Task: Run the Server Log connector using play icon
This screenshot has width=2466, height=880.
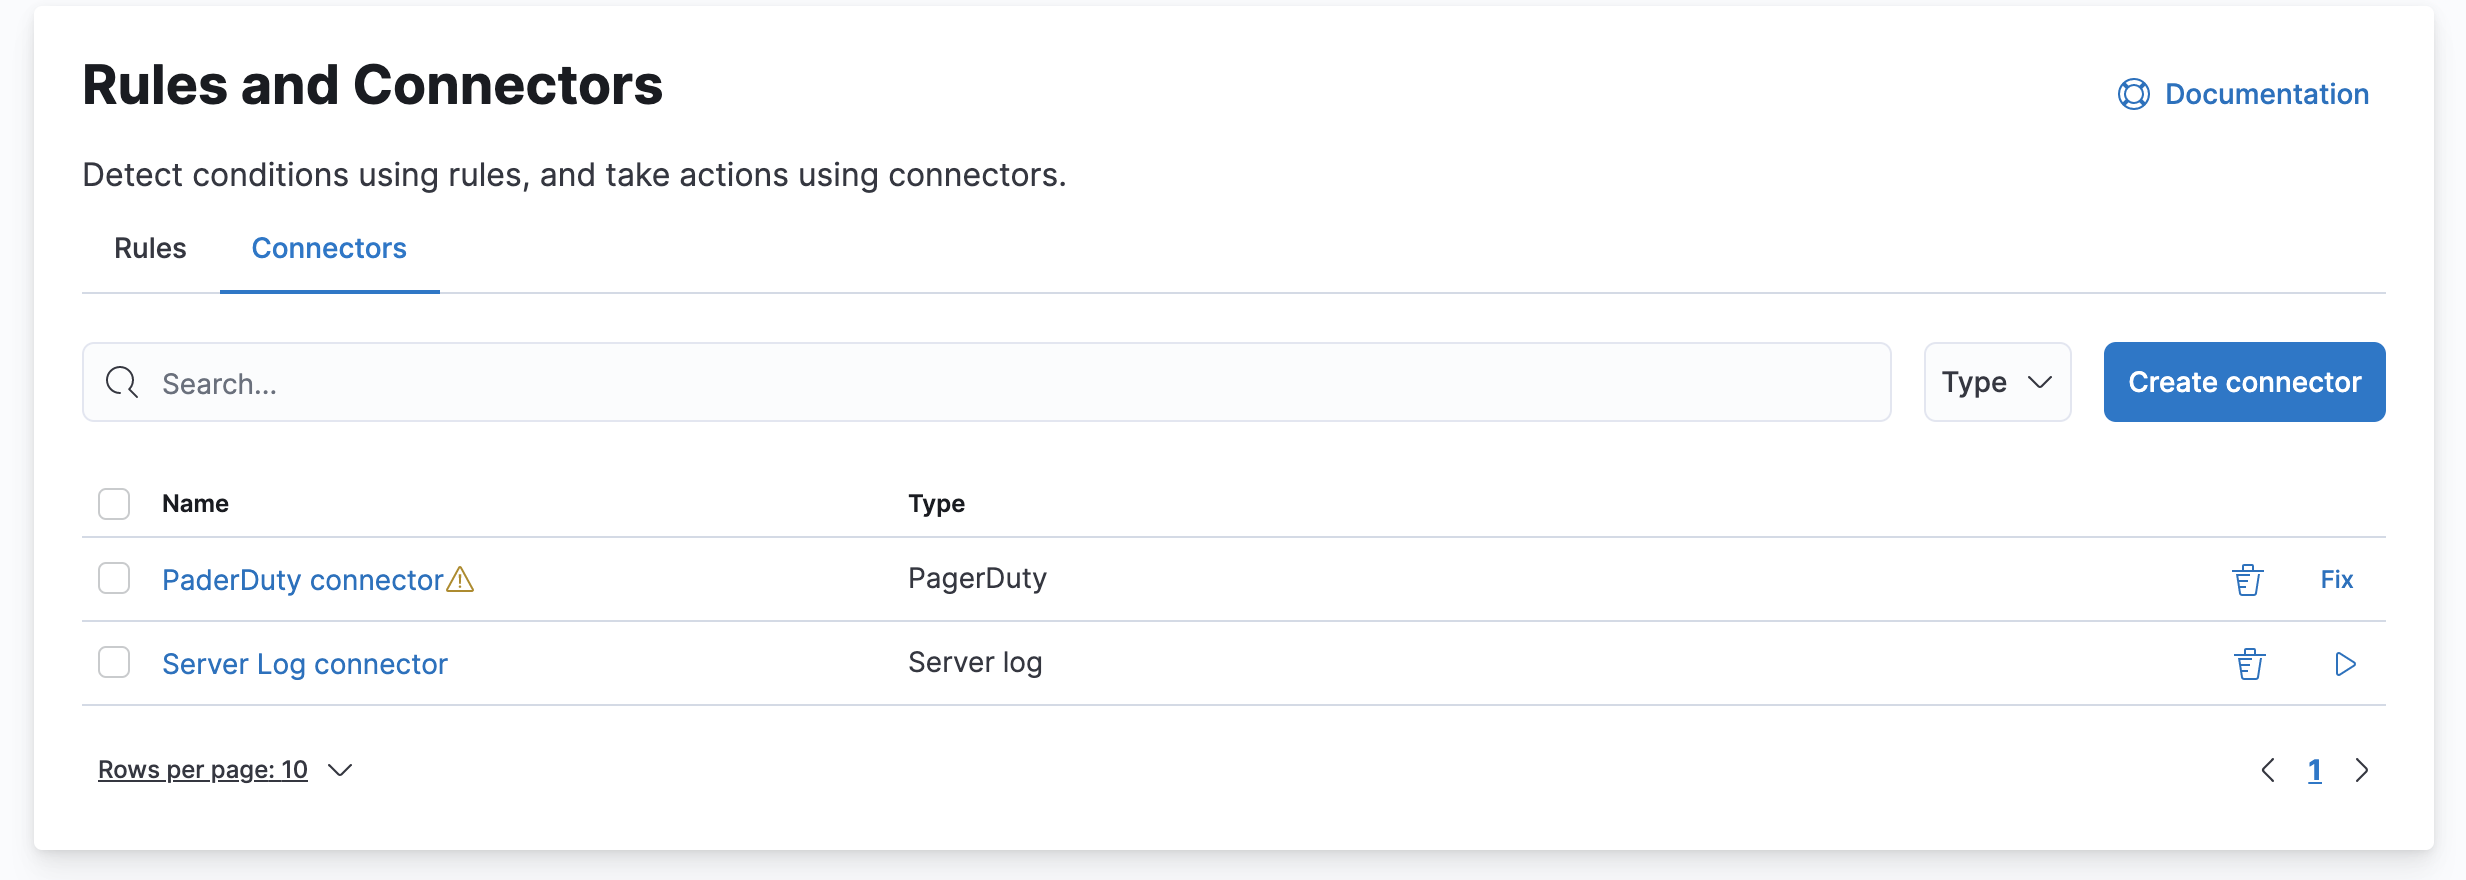Action: point(2346,663)
